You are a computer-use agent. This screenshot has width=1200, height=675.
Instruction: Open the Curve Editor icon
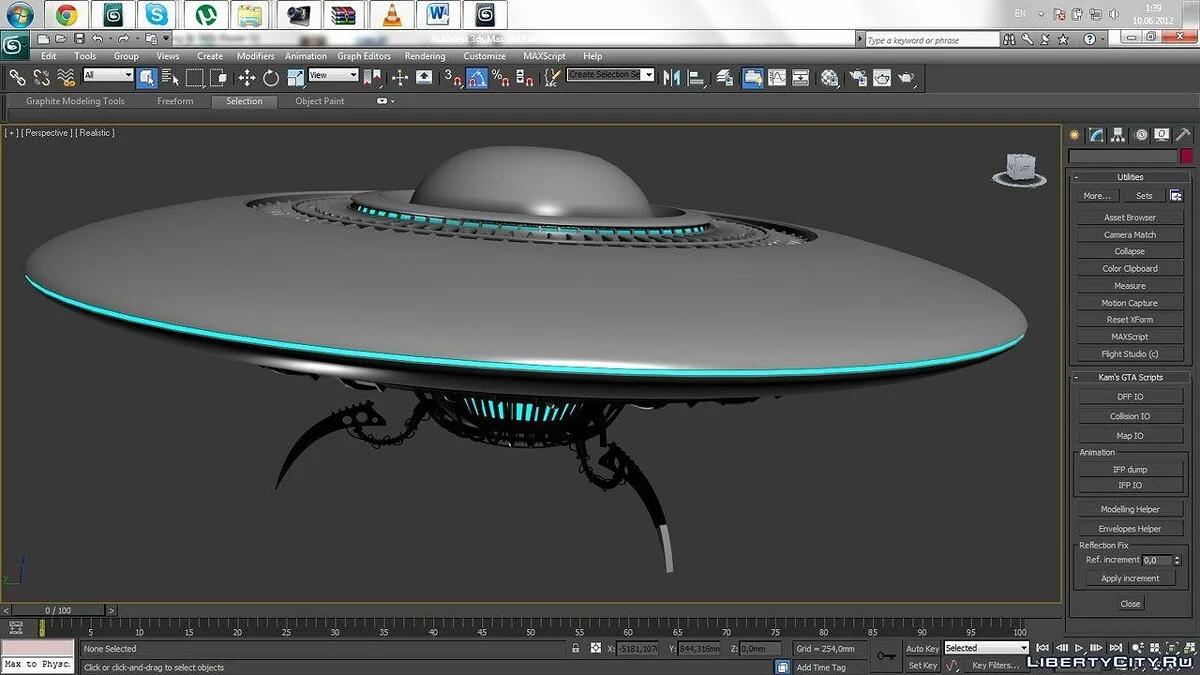779,77
